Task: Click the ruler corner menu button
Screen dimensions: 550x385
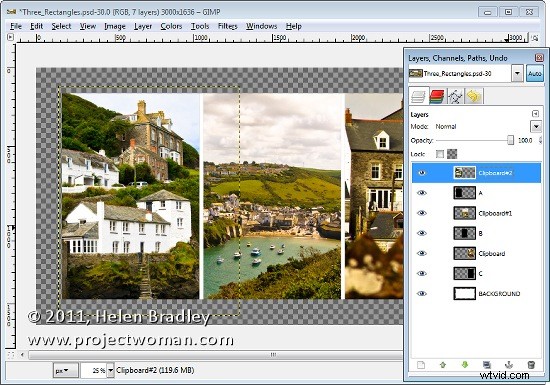Action: pyautogui.click(x=11, y=37)
